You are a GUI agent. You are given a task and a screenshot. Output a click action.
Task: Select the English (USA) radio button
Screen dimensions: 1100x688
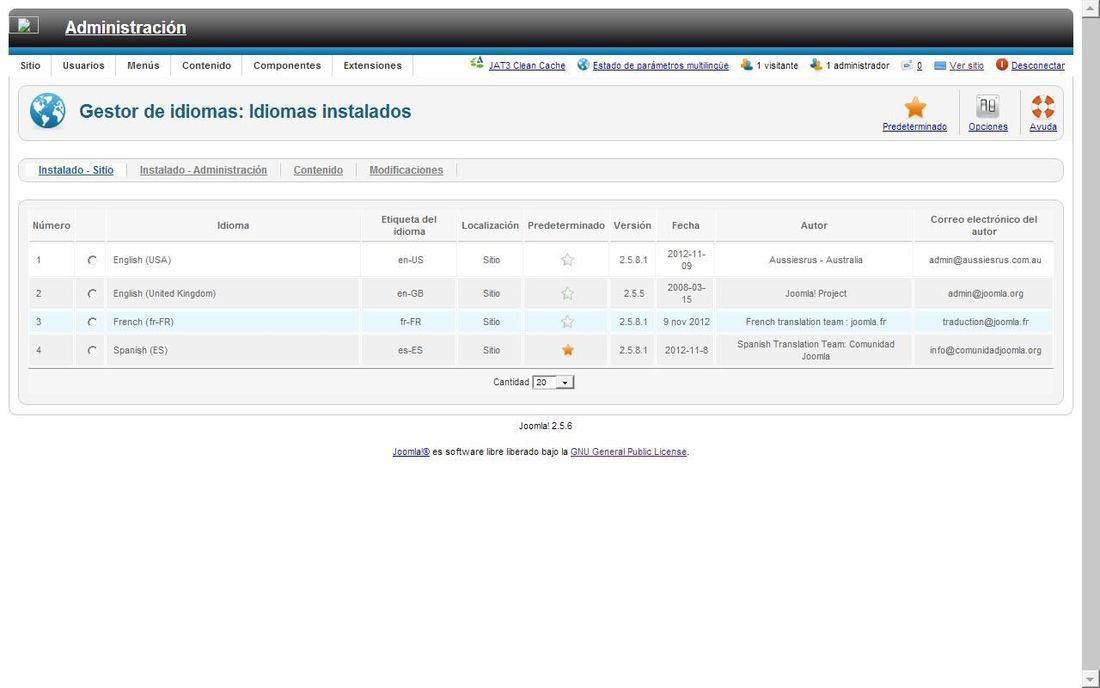pos(92,260)
